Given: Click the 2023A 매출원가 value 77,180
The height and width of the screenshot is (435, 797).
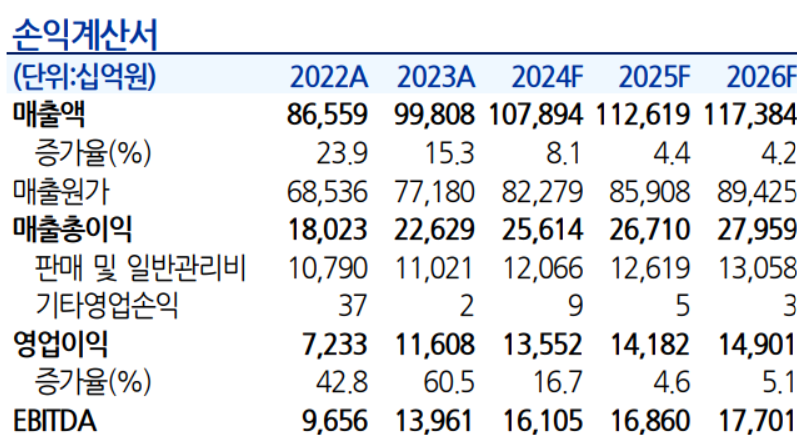Looking at the screenshot, I should (x=435, y=190).
